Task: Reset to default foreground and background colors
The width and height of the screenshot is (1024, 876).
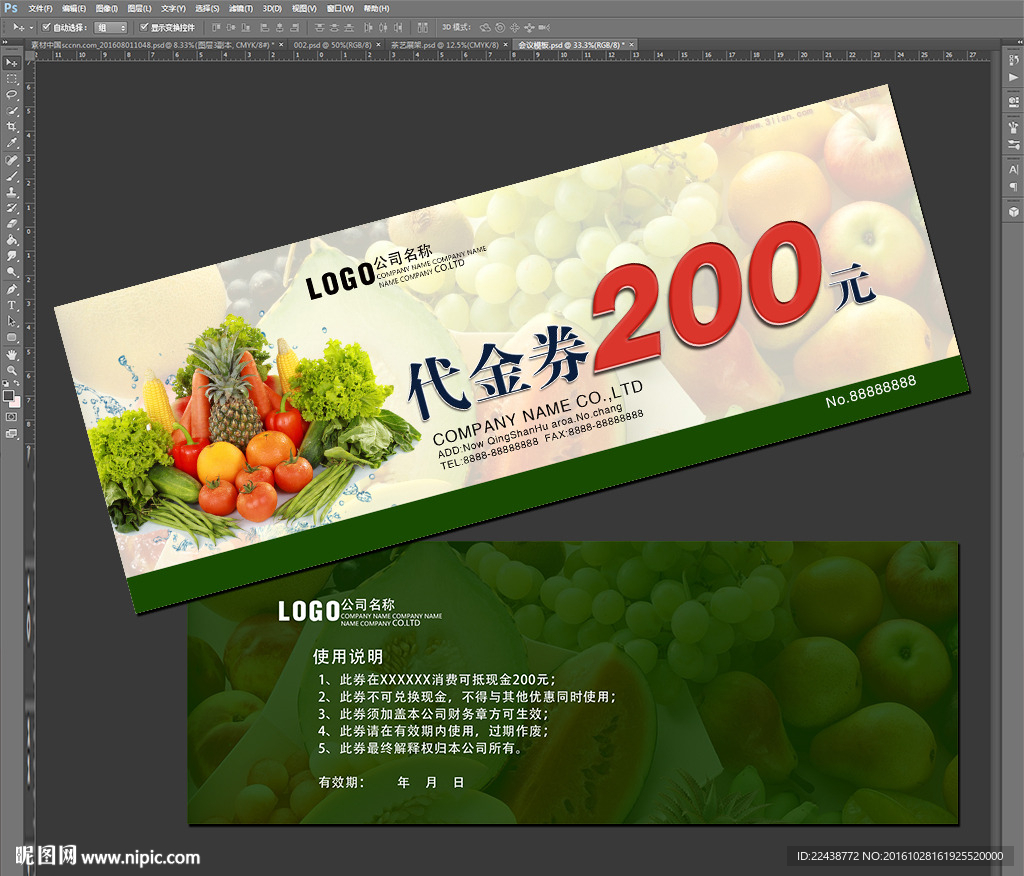Action: [7, 383]
